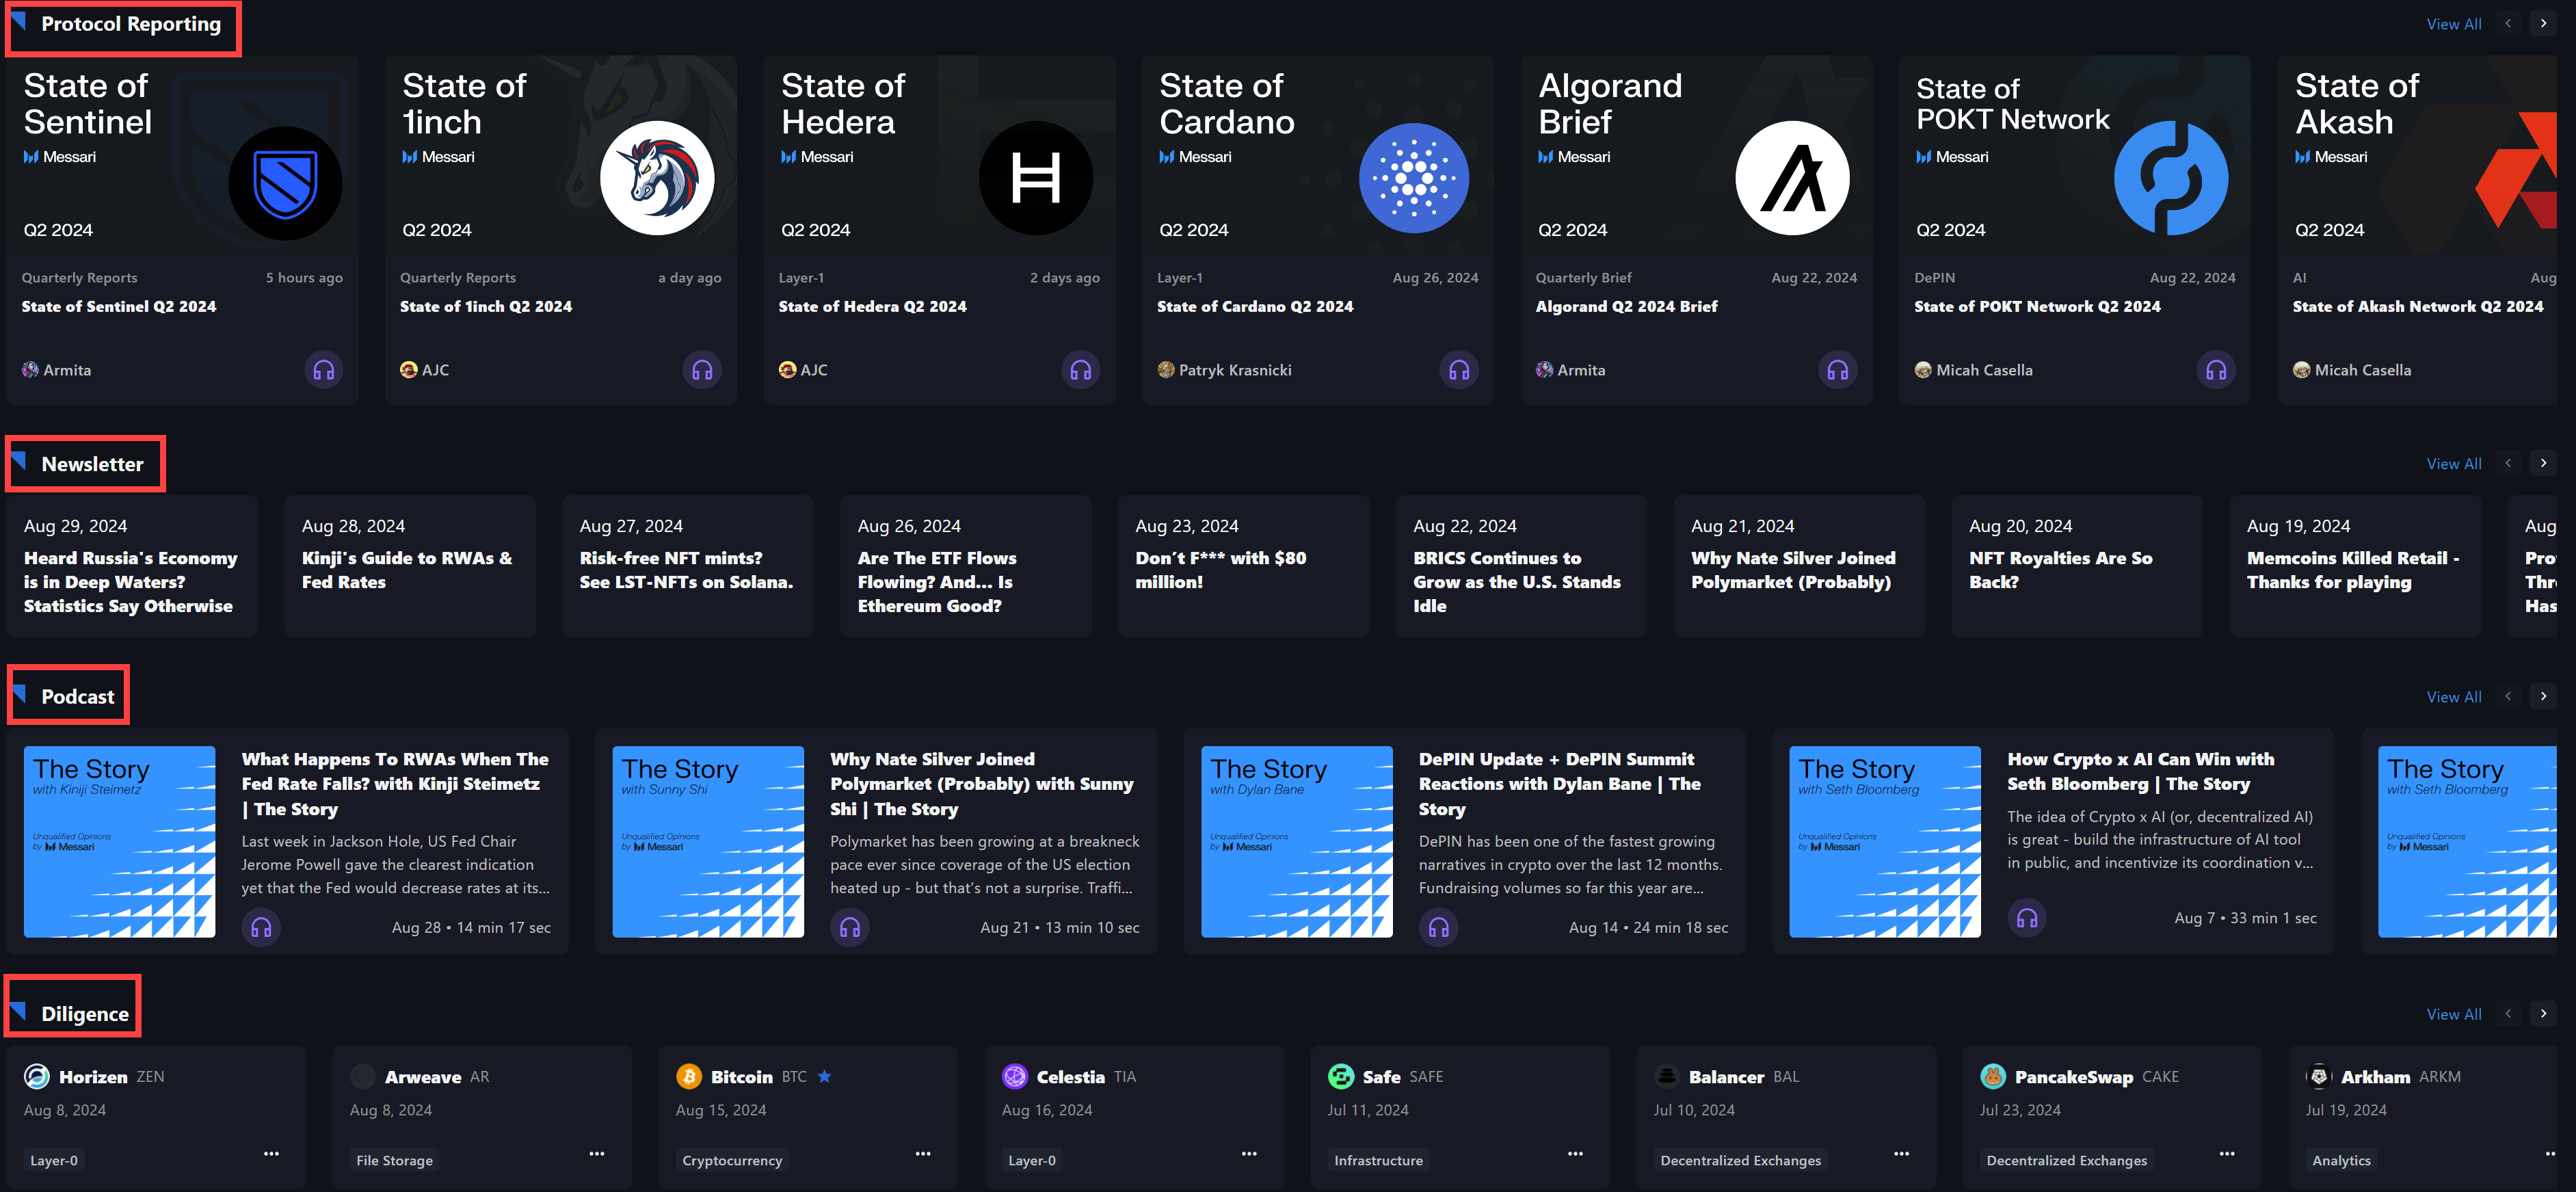
Task: Click the POKT Network logo
Action: (2171, 178)
